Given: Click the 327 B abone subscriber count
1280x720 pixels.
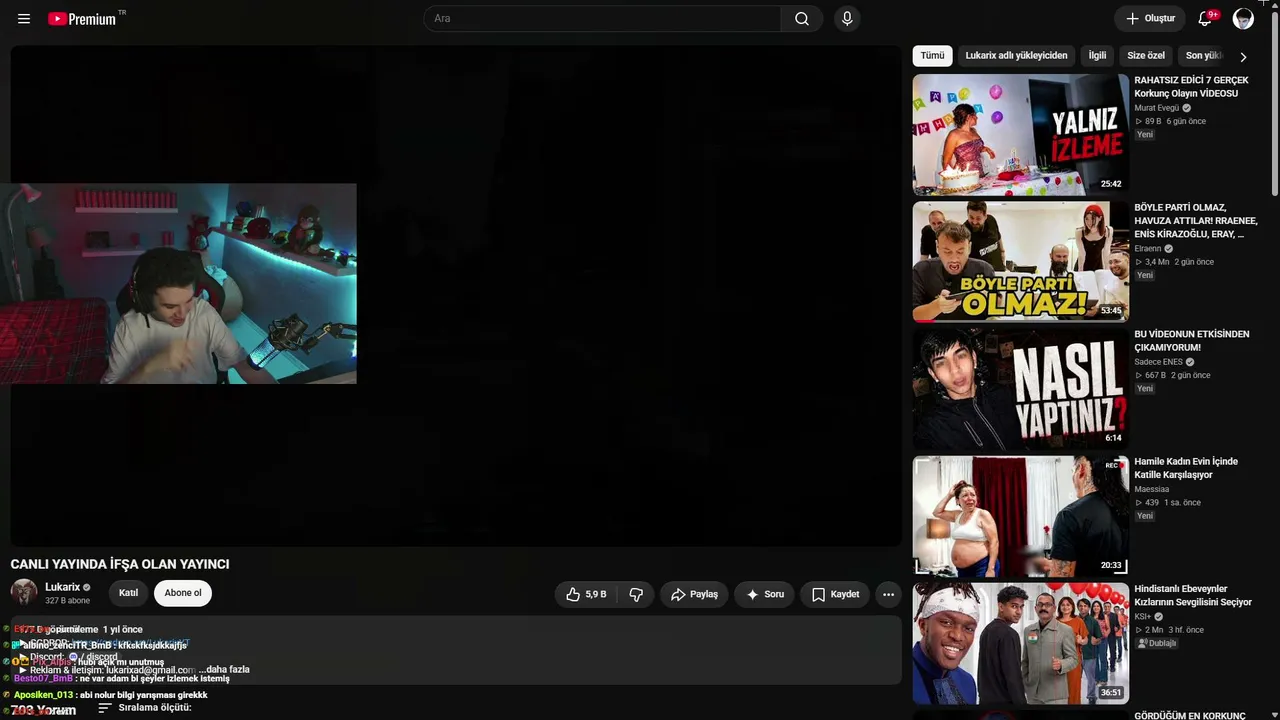Looking at the screenshot, I should tap(67, 601).
